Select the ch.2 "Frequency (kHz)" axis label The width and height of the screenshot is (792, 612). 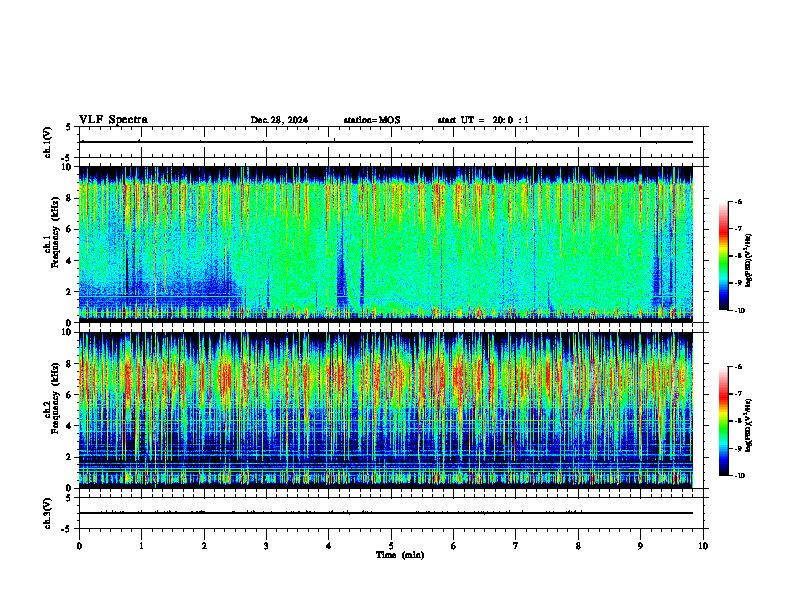click(x=55, y=398)
